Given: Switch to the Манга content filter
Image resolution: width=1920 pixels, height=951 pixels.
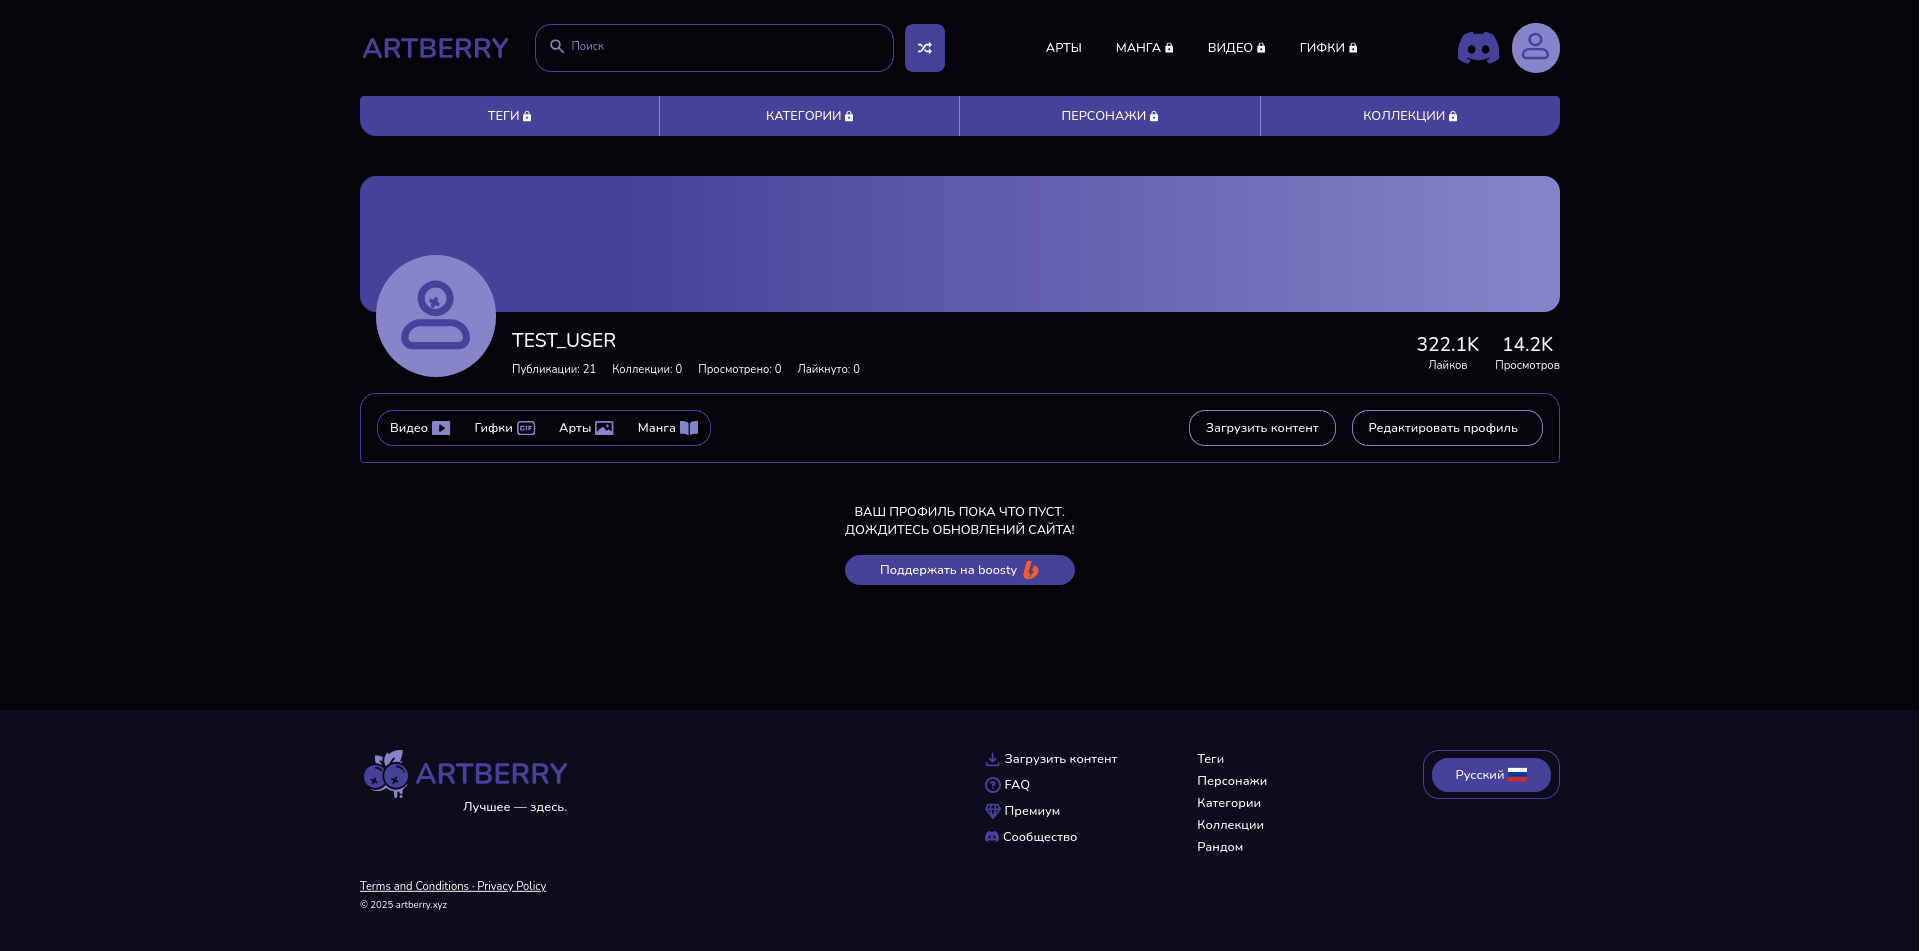Looking at the screenshot, I should click(667, 428).
